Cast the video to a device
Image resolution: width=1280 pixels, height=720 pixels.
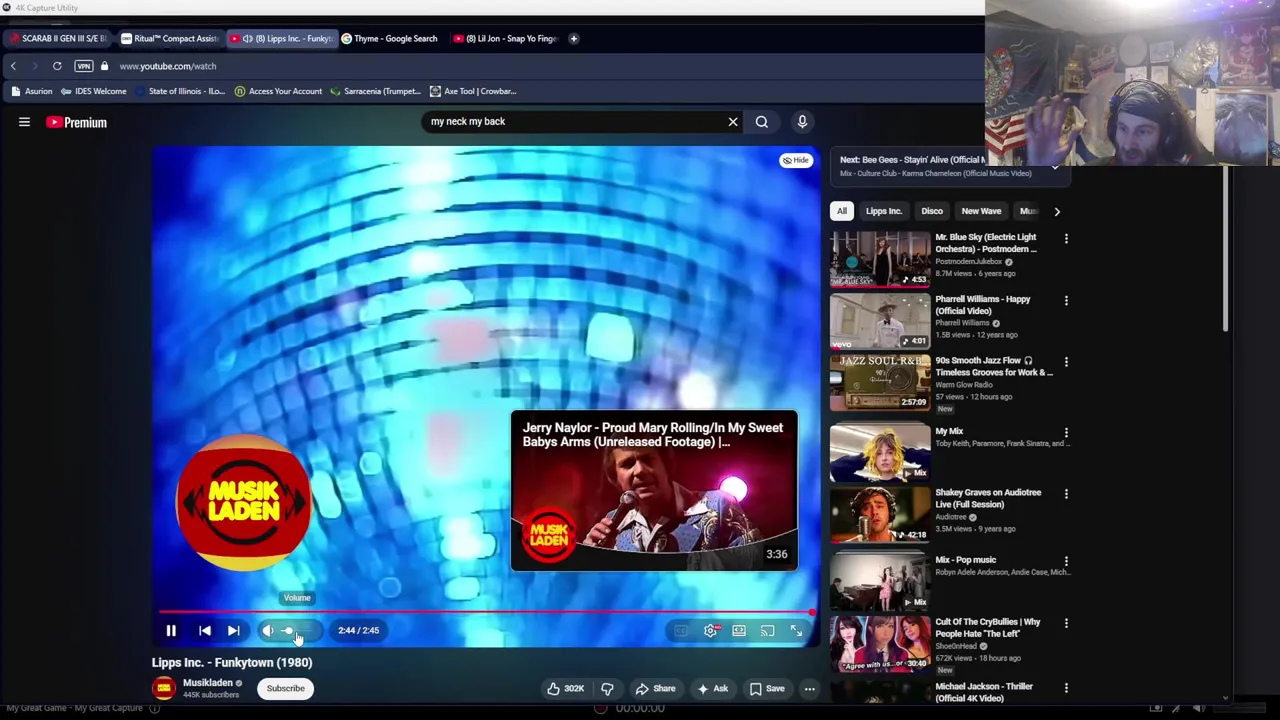click(767, 631)
